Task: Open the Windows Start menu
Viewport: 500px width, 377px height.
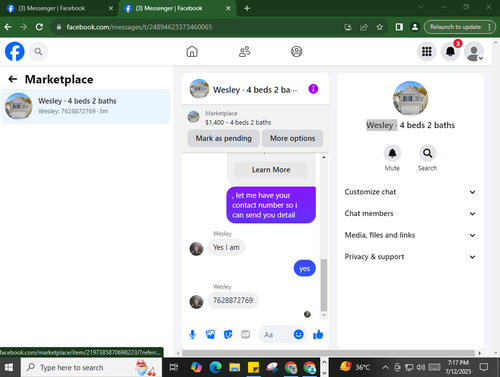Action: point(9,367)
